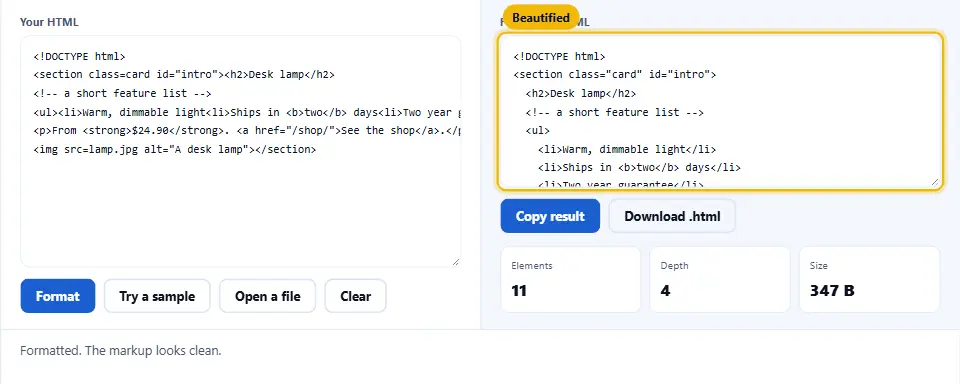Click input line starting '<p>From <strong>$24.90'

pyautogui.click(x=247, y=130)
